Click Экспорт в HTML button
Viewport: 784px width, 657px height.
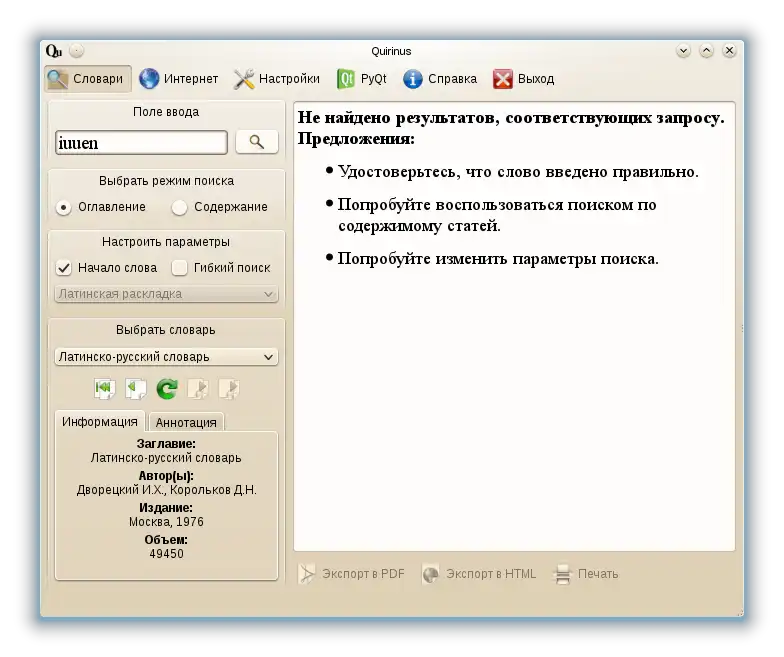(479, 574)
